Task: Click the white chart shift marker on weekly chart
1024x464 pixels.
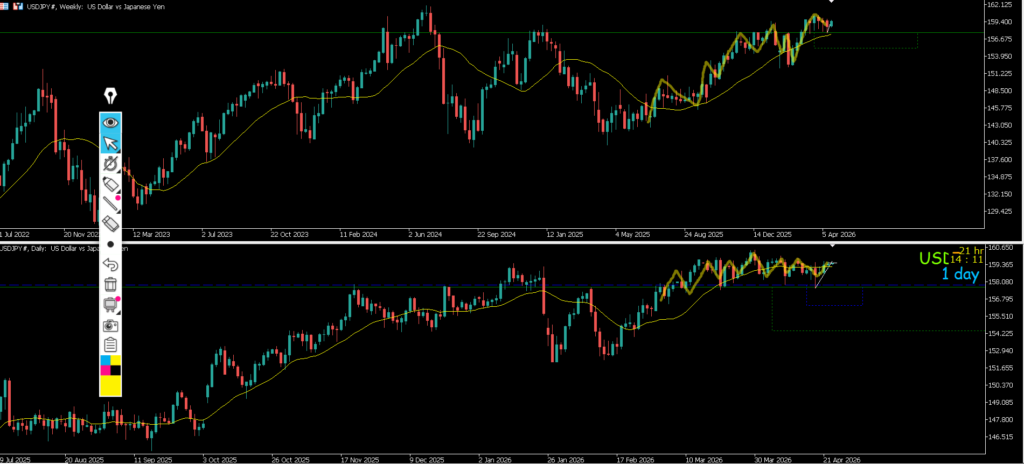Action: coord(832,3)
